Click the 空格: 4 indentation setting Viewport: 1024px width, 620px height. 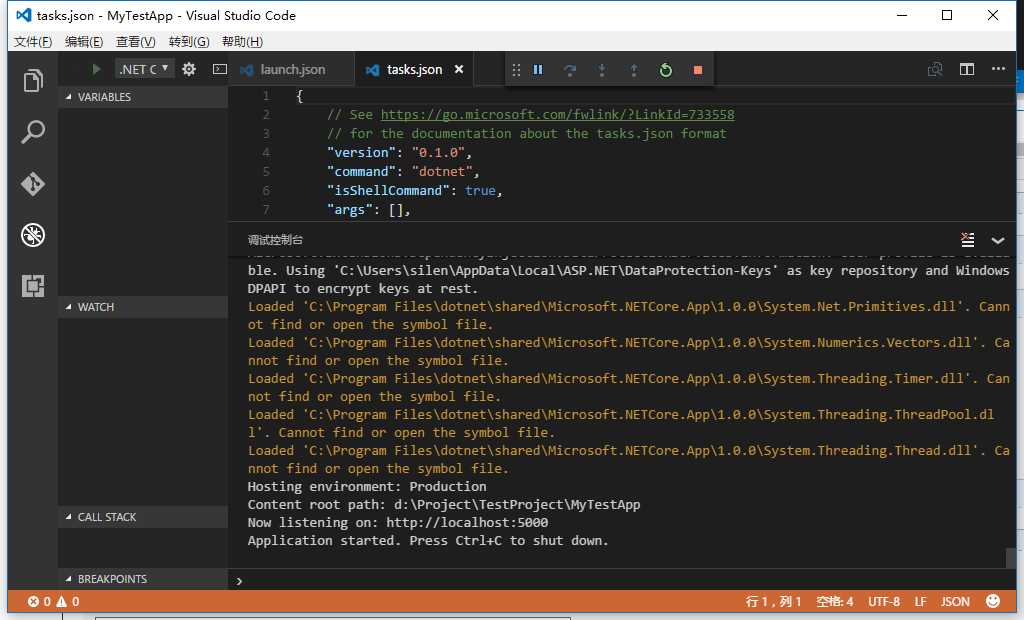(x=835, y=602)
